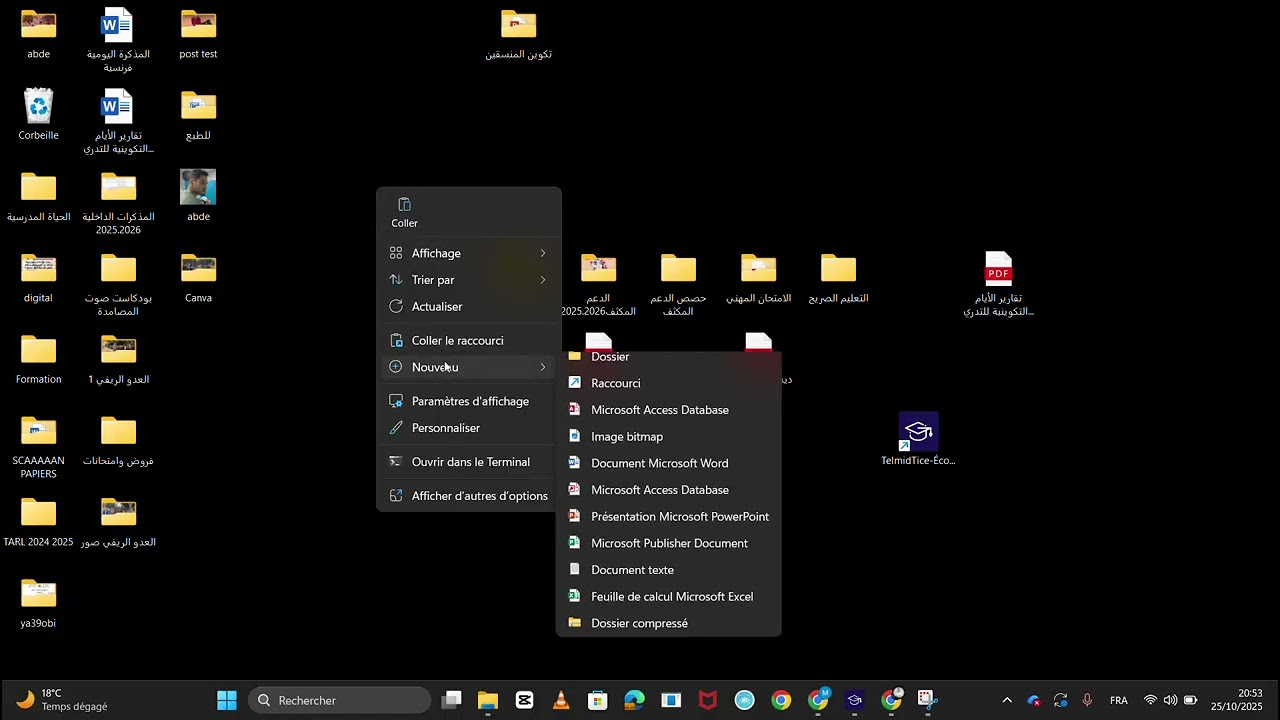Open the Snipping Tool in taskbar
Viewport: 1280px width, 720px height.
(927, 700)
